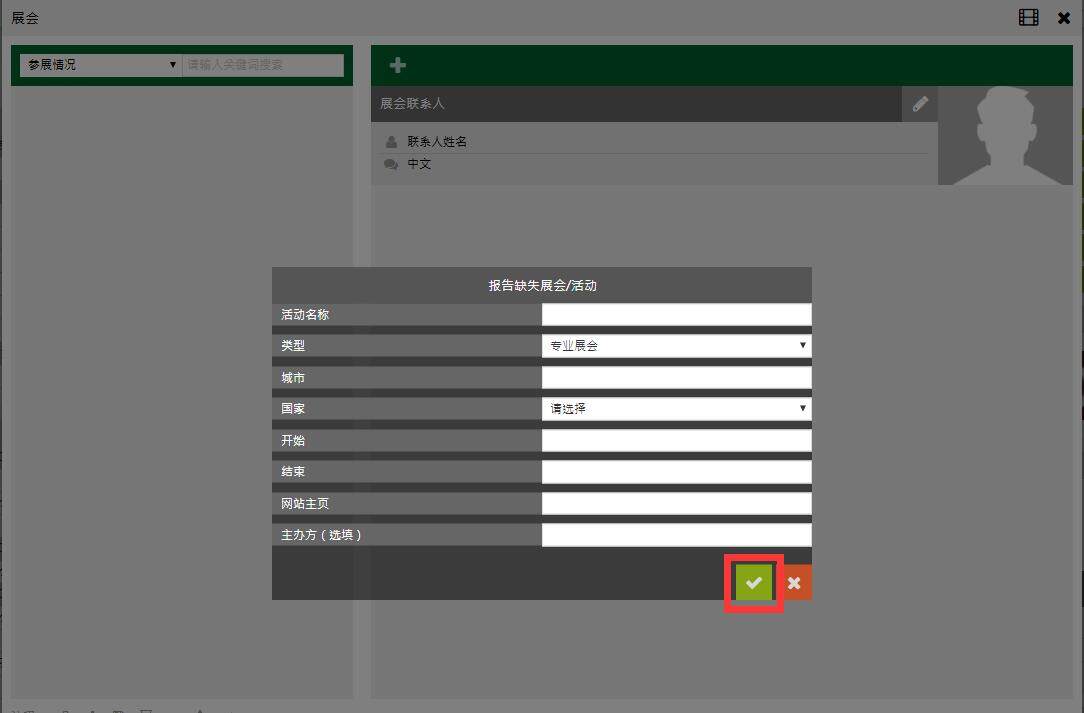Click the green checkmark to submit form

(754, 583)
